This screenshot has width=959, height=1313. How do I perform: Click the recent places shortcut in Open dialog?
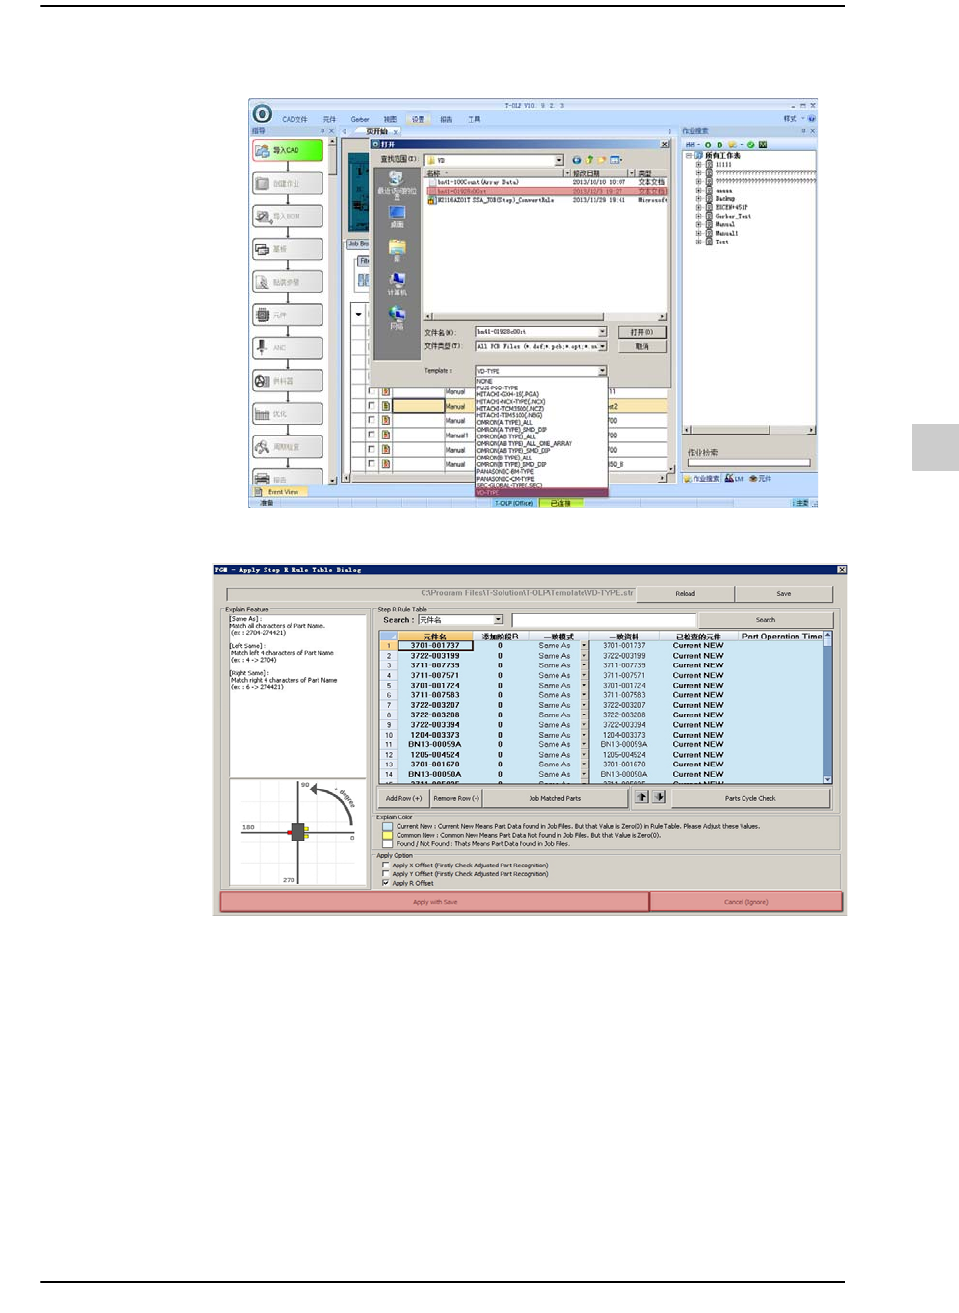coord(396,184)
